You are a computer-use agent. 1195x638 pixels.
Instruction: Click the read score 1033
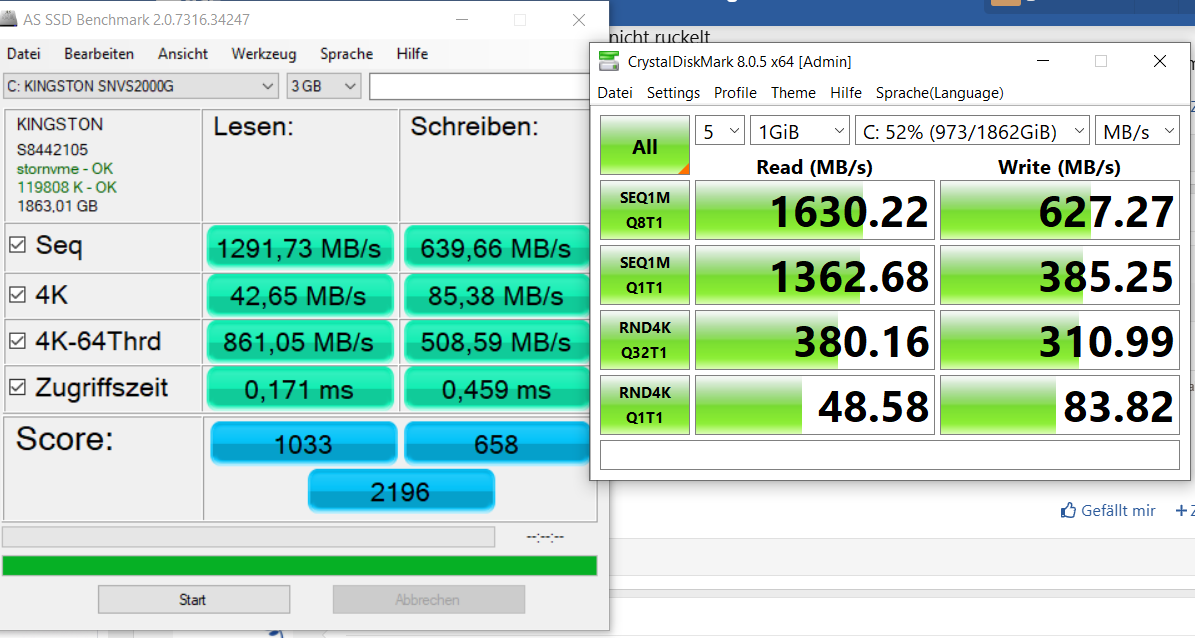tap(304, 443)
